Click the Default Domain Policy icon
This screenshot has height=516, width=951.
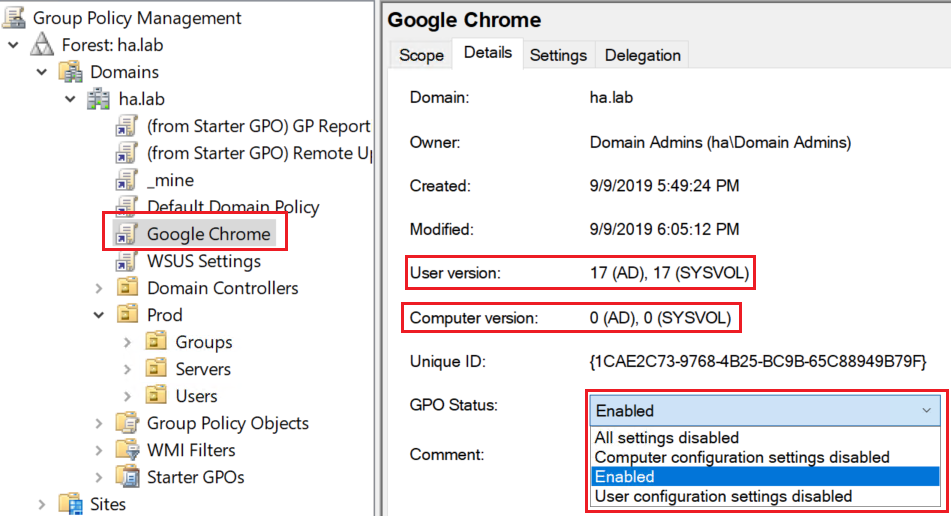click(x=127, y=207)
